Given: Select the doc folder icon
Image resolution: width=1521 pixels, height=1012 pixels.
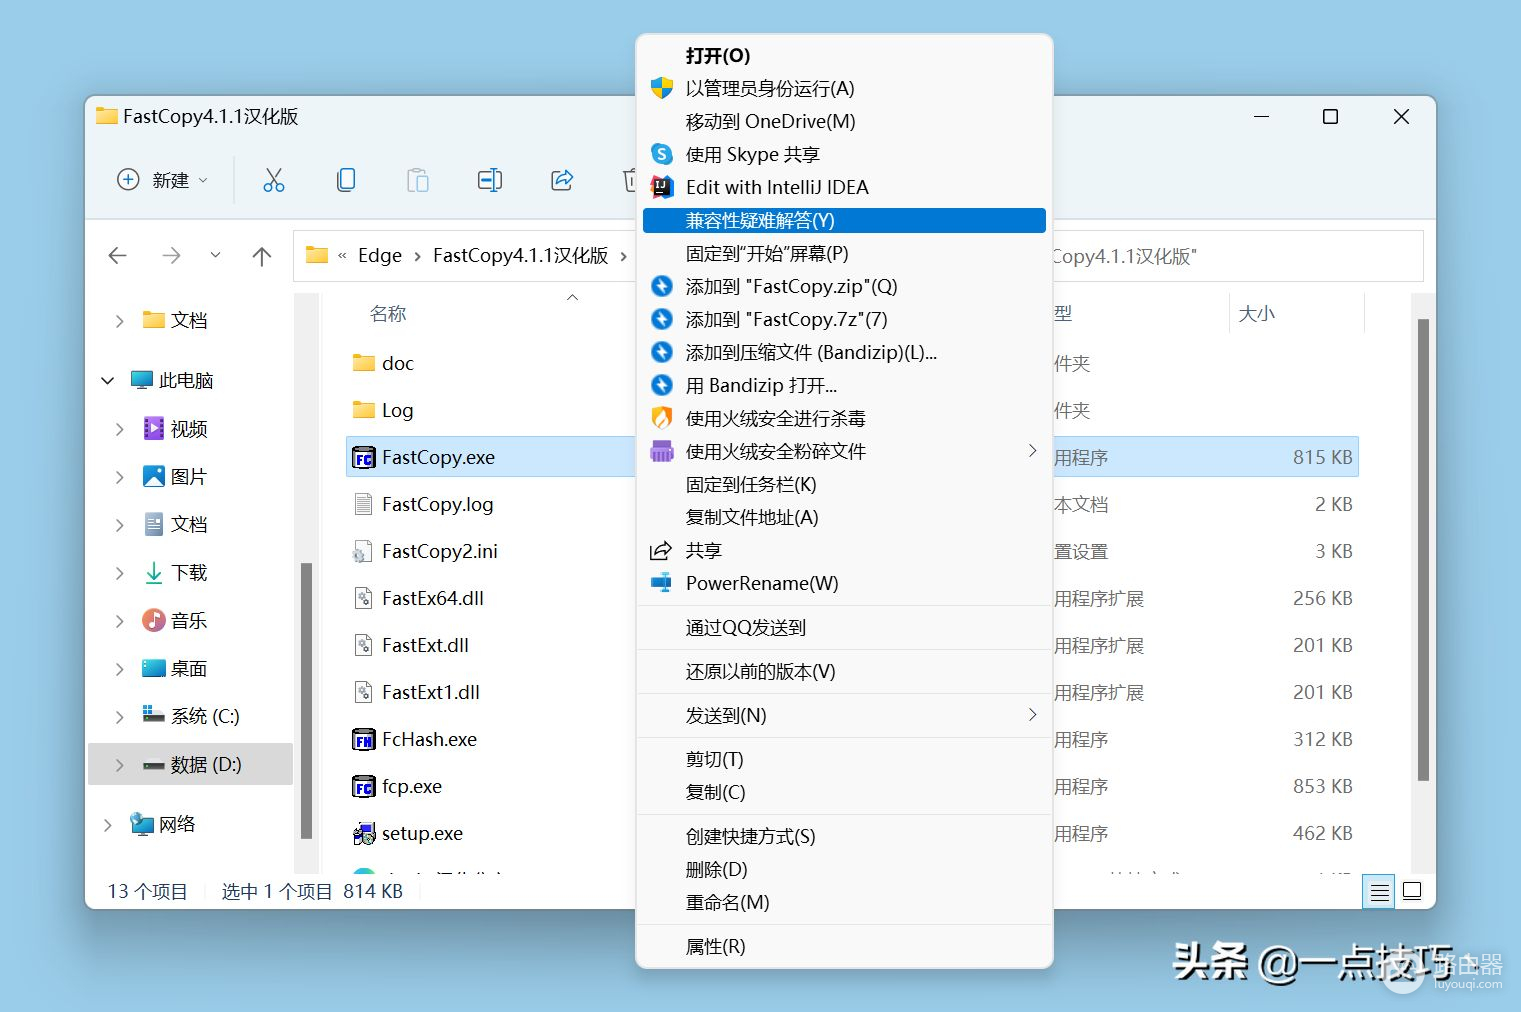Looking at the screenshot, I should (x=364, y=363).
